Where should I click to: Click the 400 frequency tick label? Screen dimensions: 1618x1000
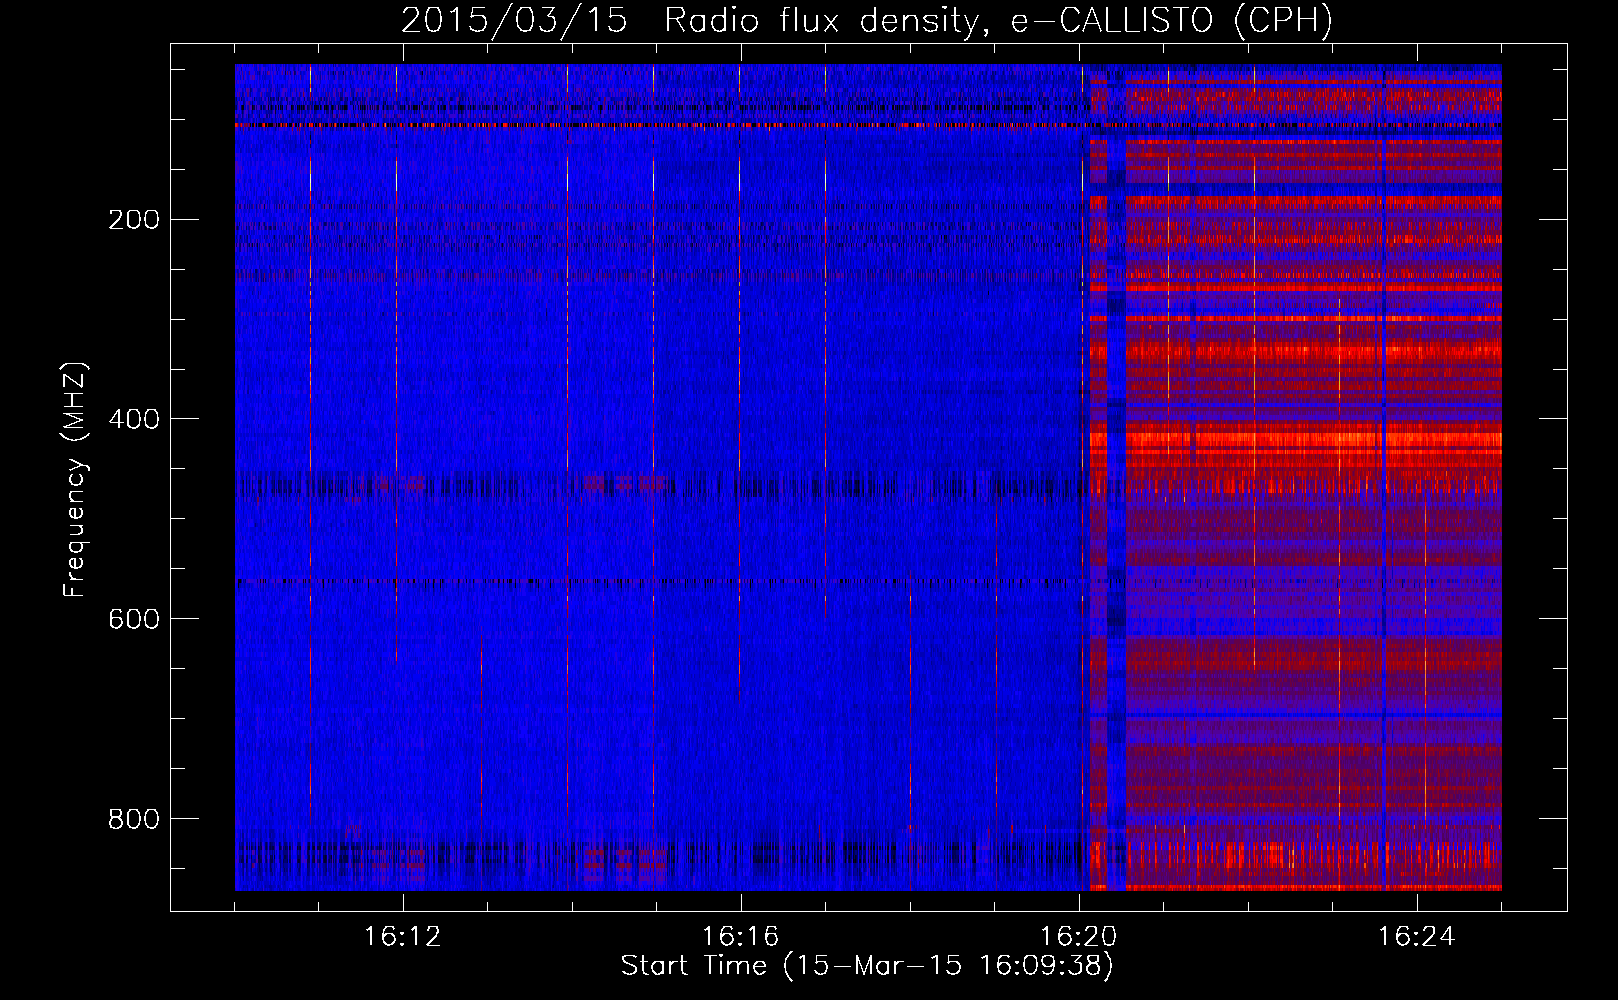click(x=134, y=419)
